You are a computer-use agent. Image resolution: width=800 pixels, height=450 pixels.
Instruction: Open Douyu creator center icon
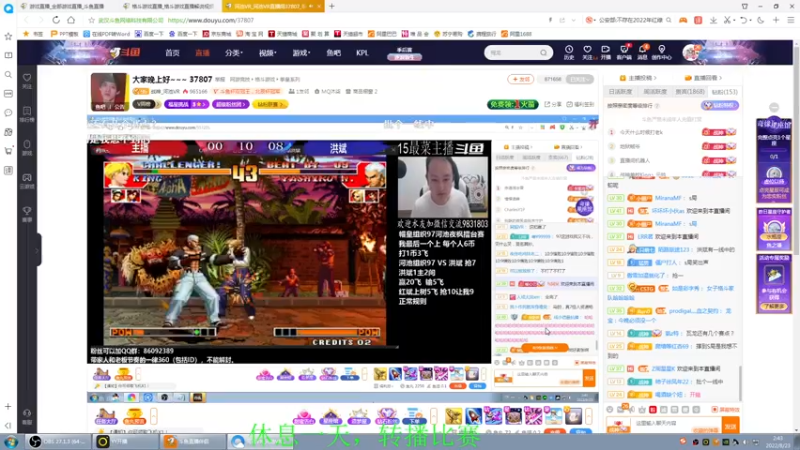[x=662, y=52]
